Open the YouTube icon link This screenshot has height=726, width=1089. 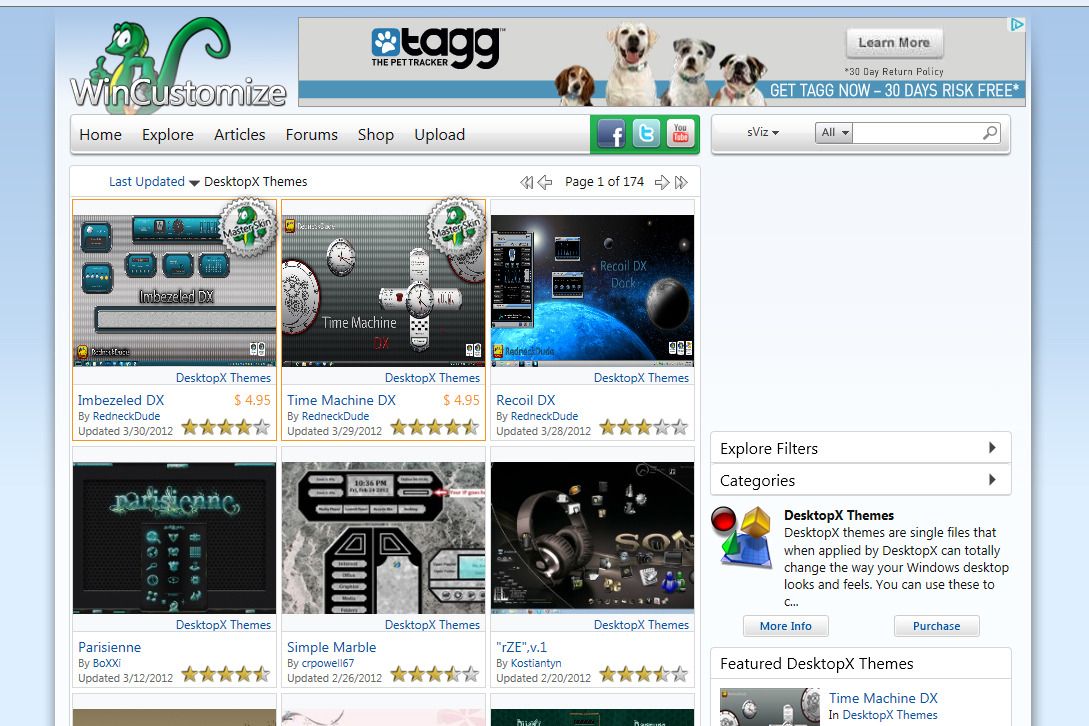point(681,133)
